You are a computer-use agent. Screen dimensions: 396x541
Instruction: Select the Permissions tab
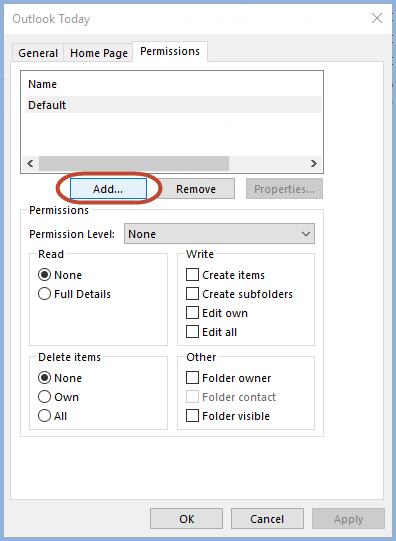pos(170,51)
